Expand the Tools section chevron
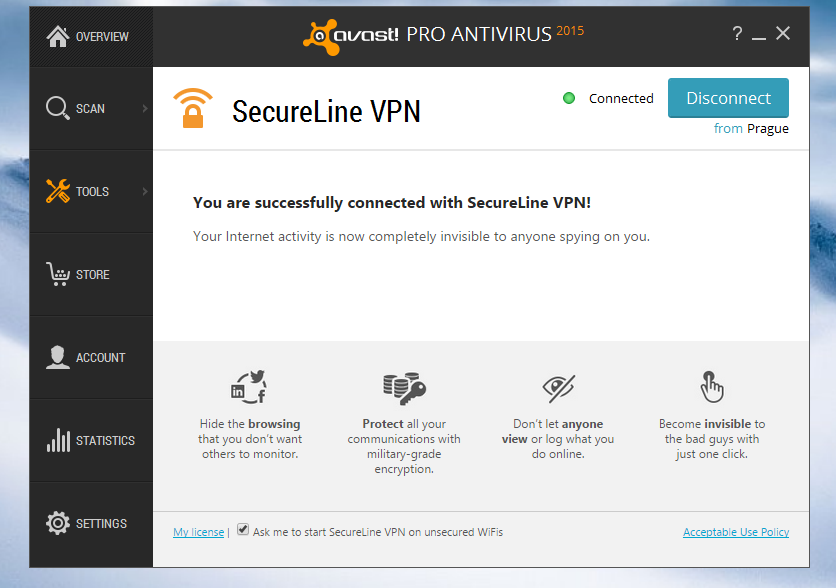The width and height of the screenshot is (836, 588). (x=143, y=190)
